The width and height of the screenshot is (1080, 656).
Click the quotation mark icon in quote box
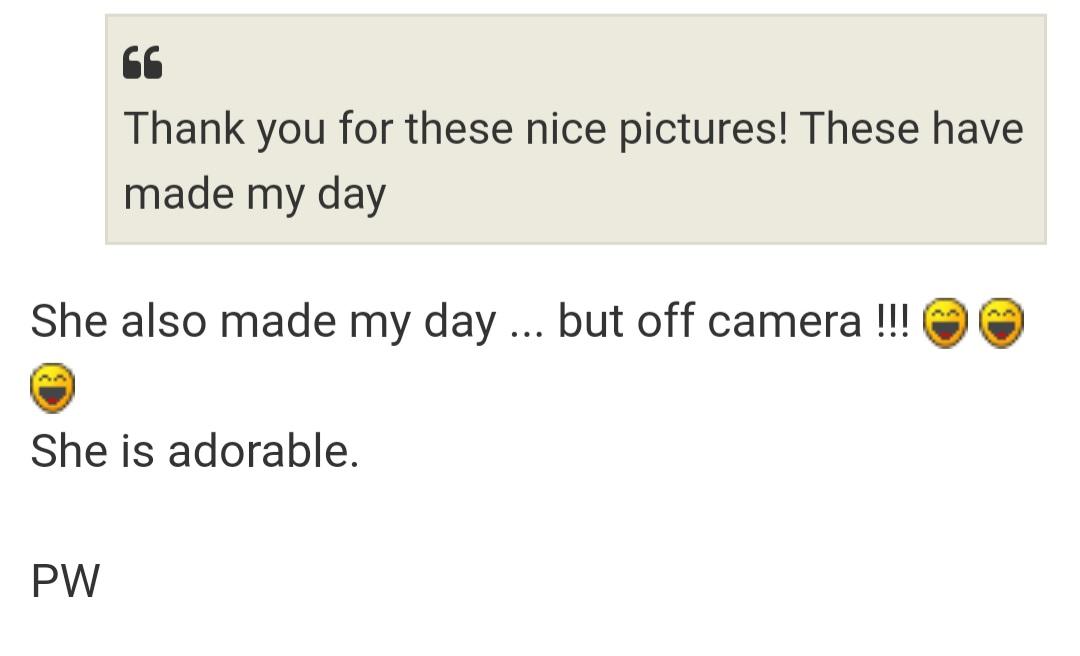tap(142, 64)
